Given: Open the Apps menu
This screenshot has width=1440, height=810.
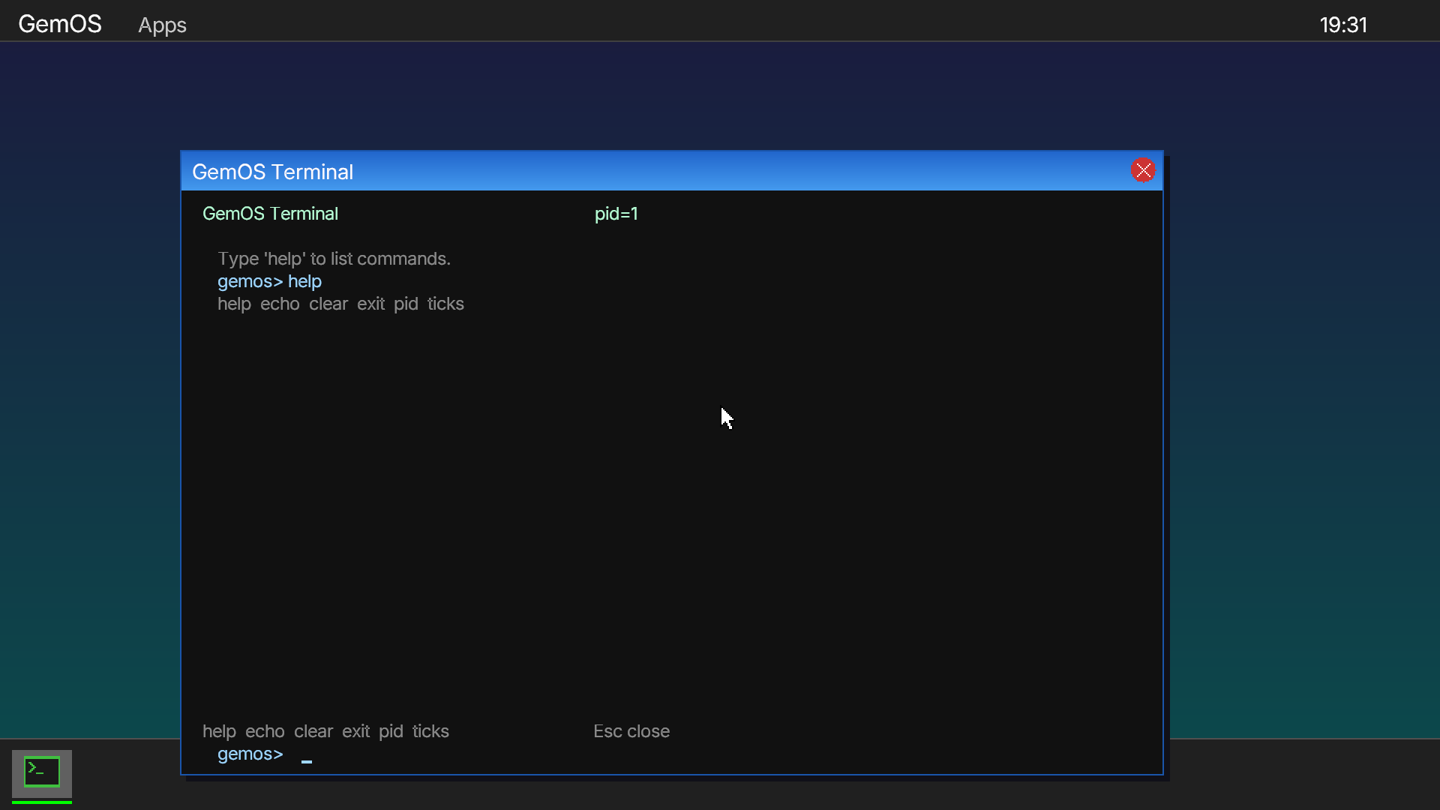Looking at the screenshot, I should pos(162,25).
